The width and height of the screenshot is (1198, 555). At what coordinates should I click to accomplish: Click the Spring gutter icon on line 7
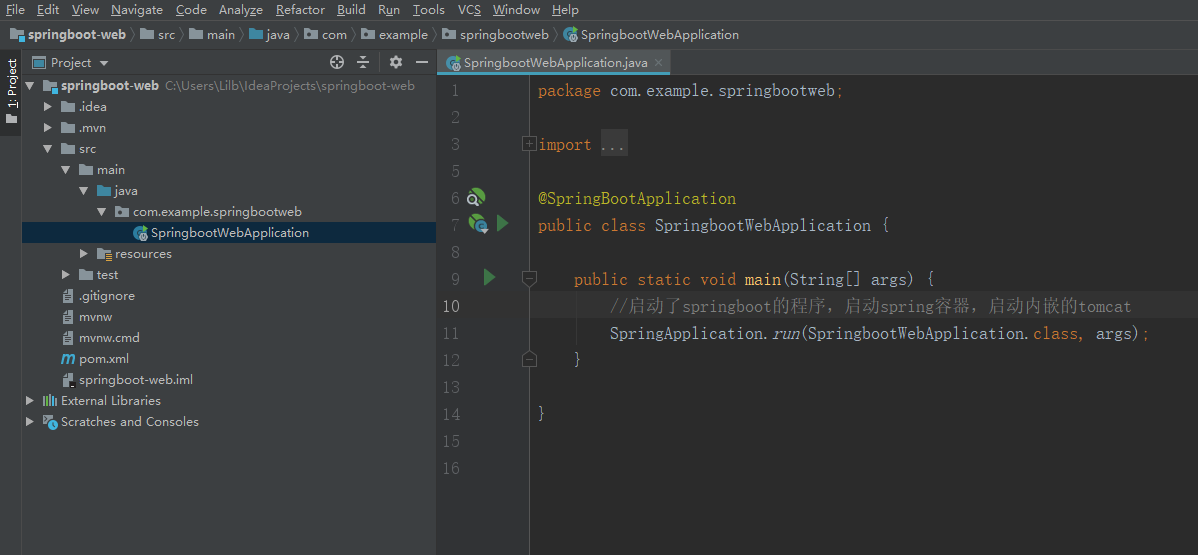[x=478, y=225]
